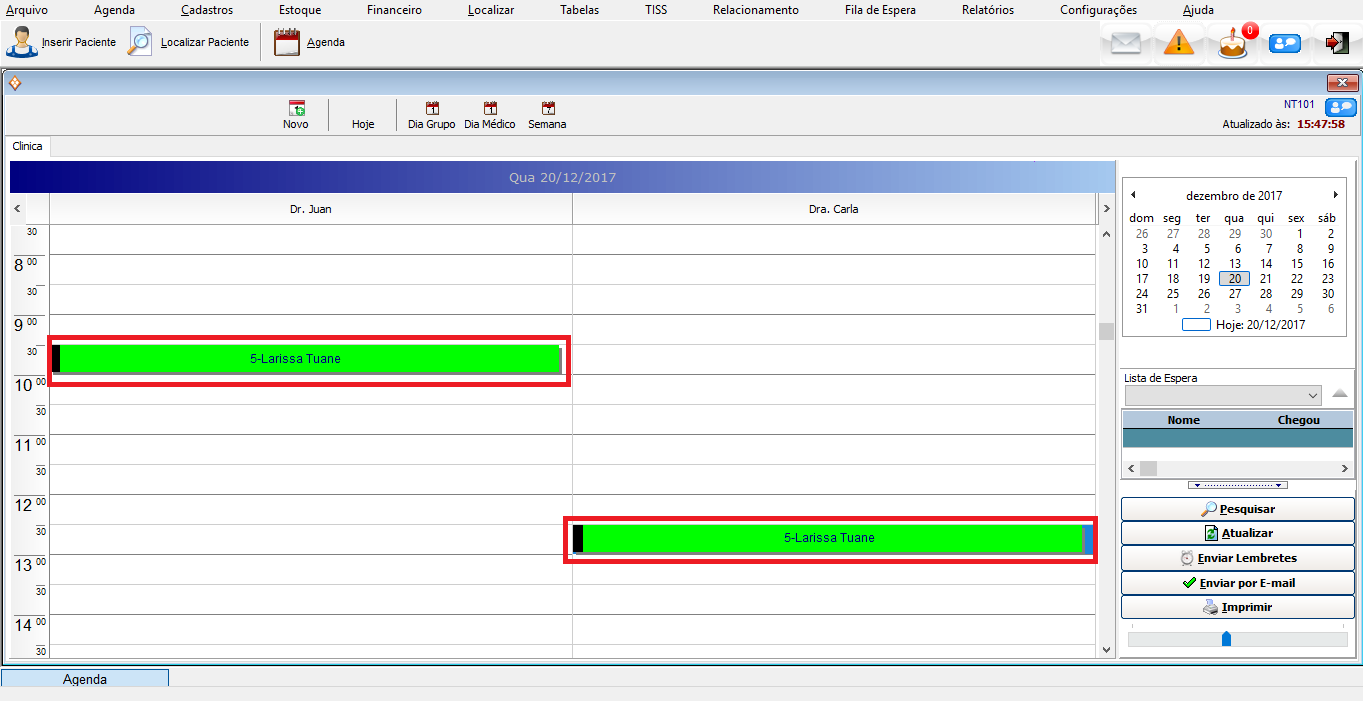Click the Inserir Paciente icon

pos(22,43)
